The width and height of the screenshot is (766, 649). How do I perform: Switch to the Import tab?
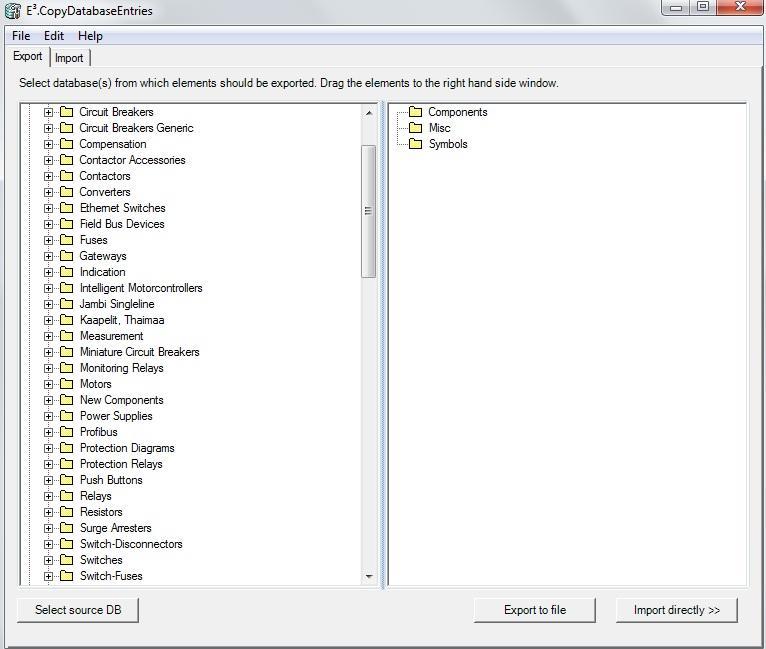coord(69,58)
